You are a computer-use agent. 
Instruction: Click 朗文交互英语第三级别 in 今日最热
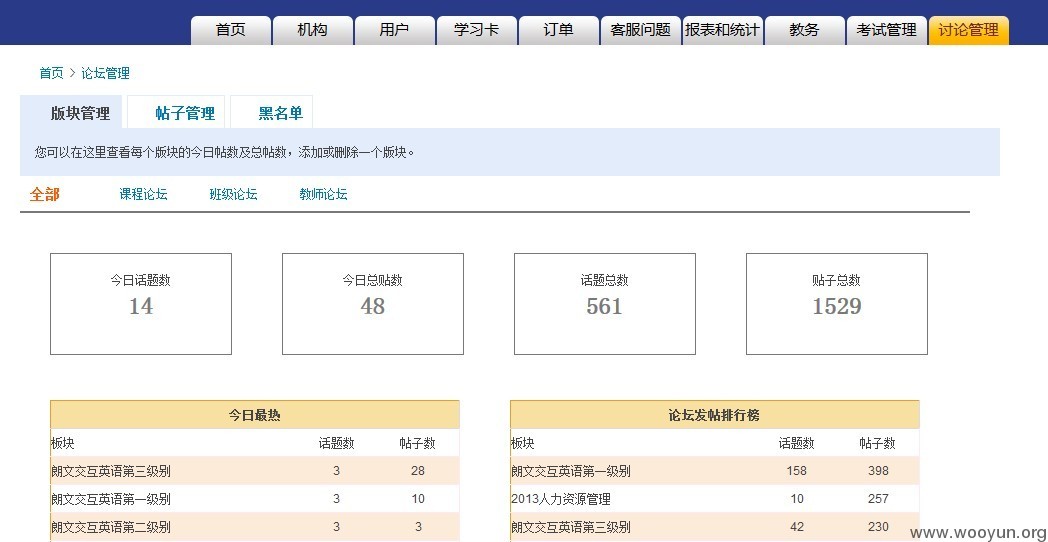click(111, 471)
